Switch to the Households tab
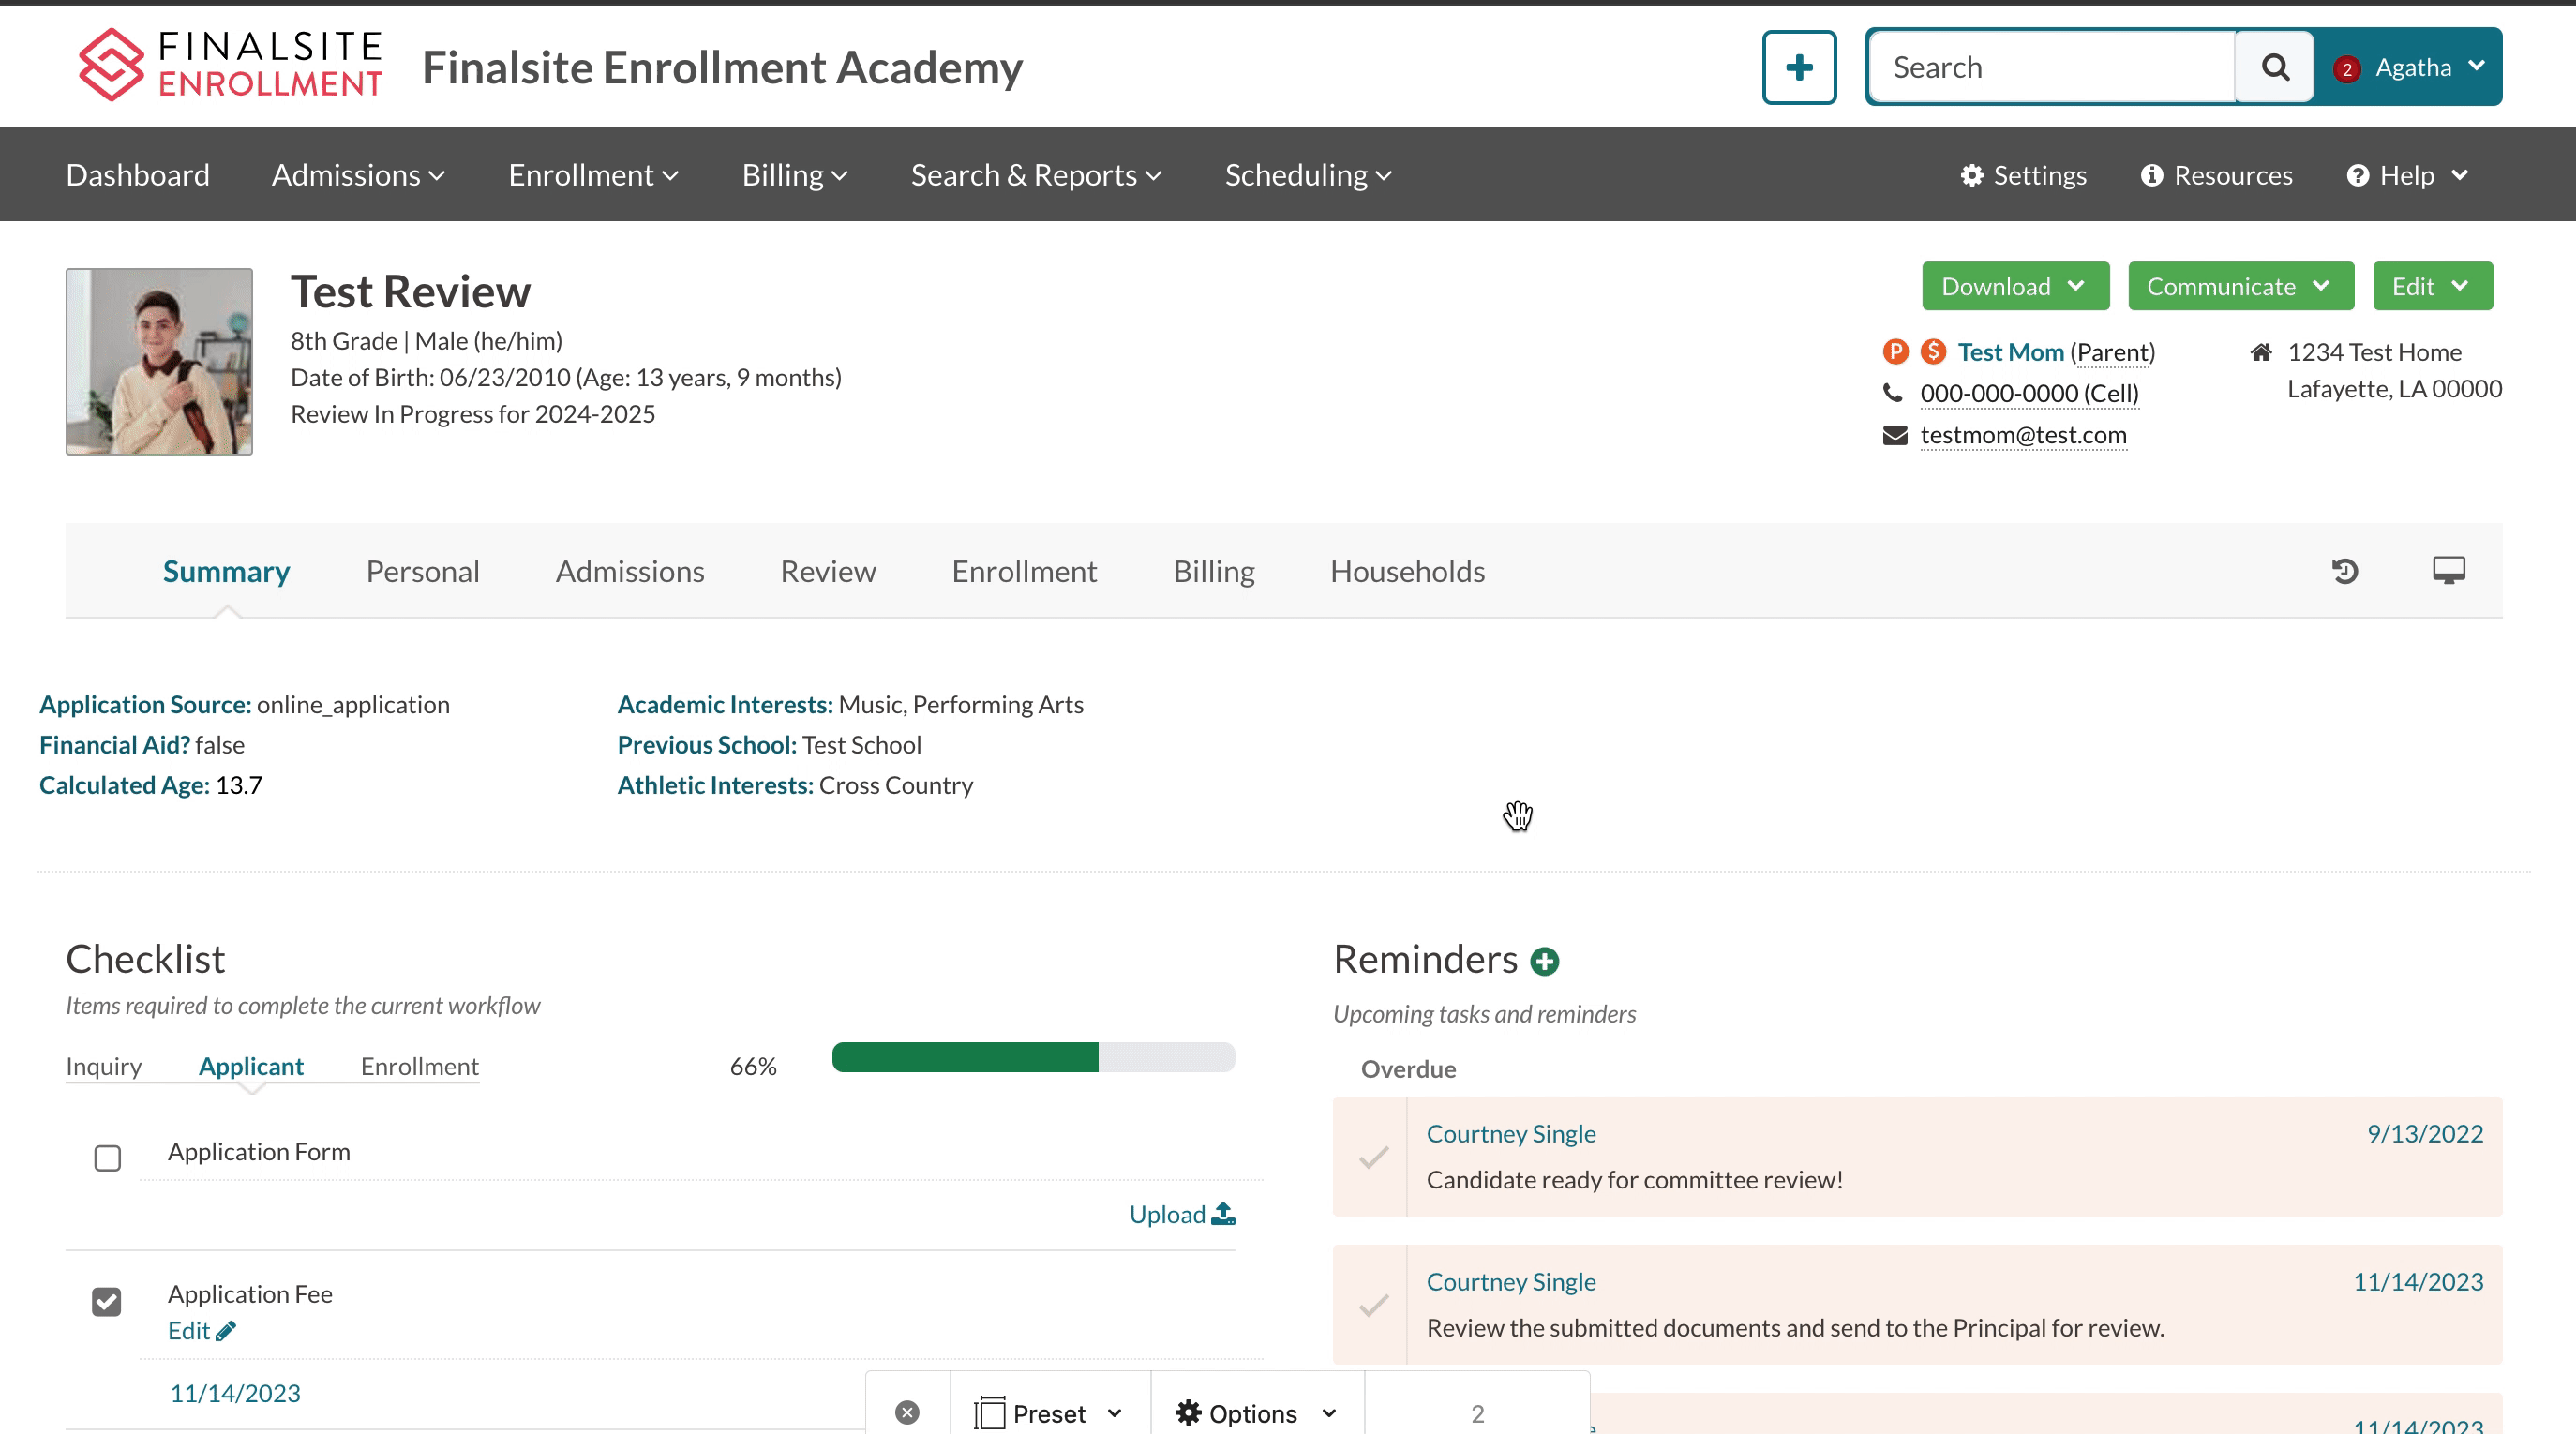The width and height of the screenshot is (2576, 1434). tap(1406, 571)
